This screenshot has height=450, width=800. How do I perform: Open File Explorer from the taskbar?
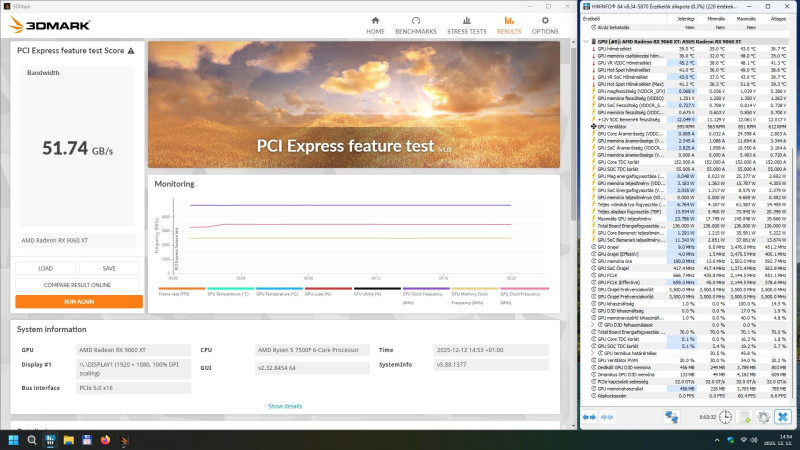tap(68, 440)
